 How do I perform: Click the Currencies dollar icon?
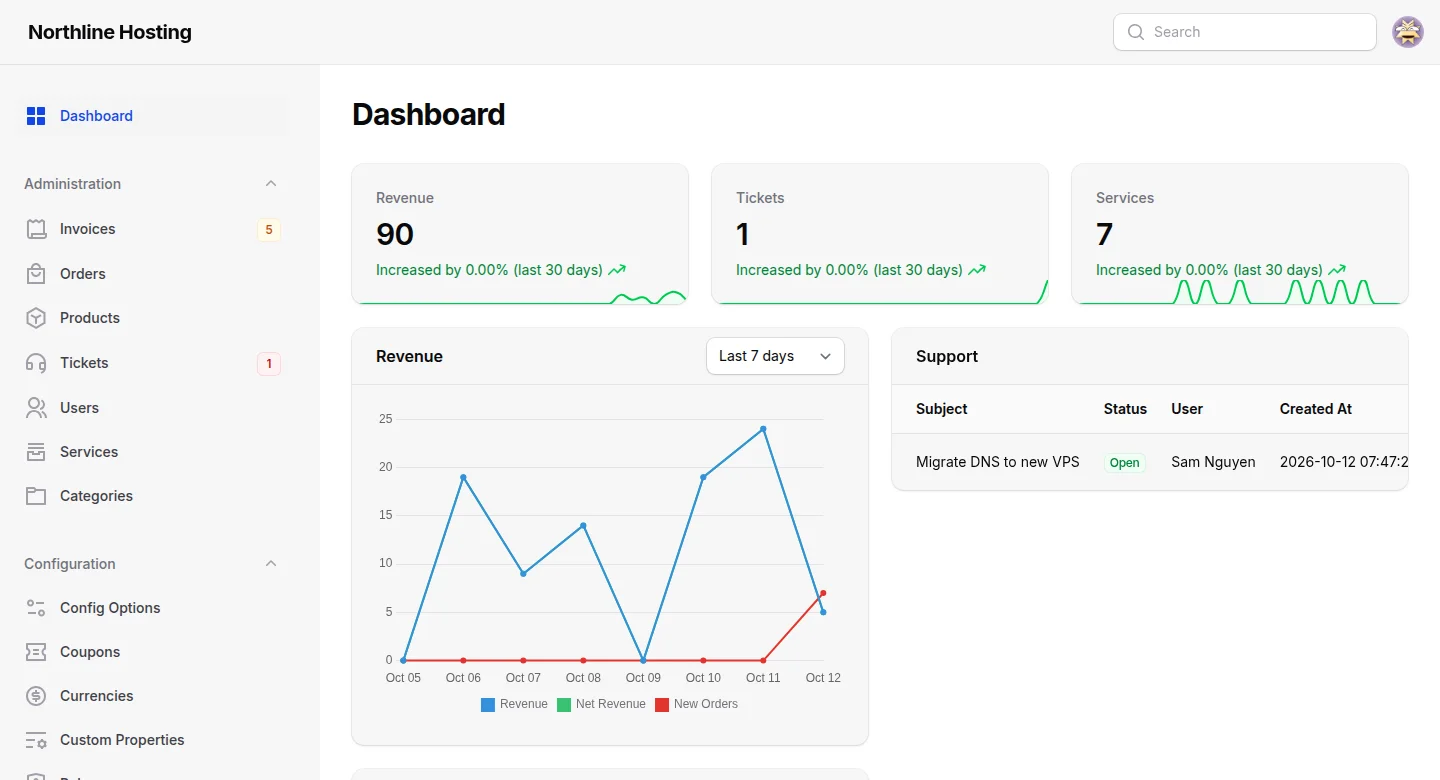pyautogui.click(x=36, y=696)
